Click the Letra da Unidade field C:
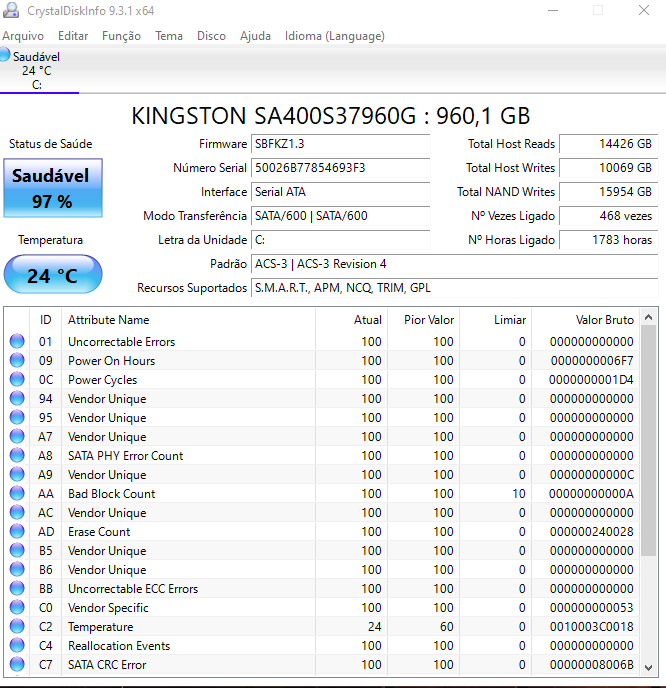This screenshot has width=666, height=688. point(340,240)
